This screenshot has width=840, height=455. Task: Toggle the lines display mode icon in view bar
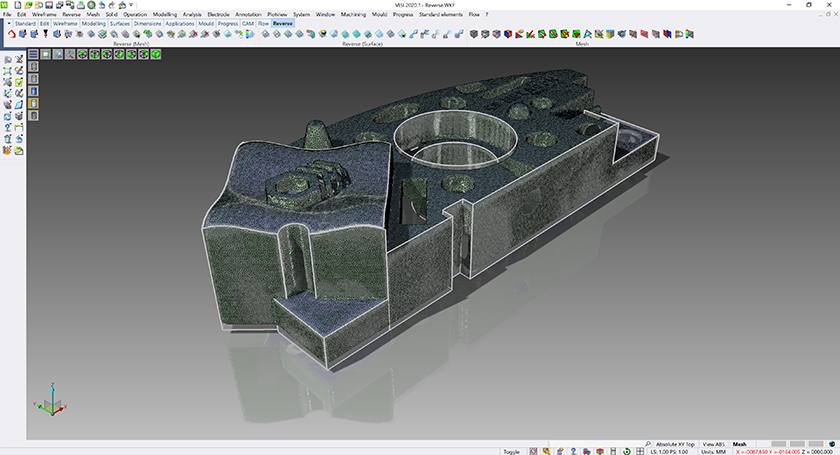33,54
